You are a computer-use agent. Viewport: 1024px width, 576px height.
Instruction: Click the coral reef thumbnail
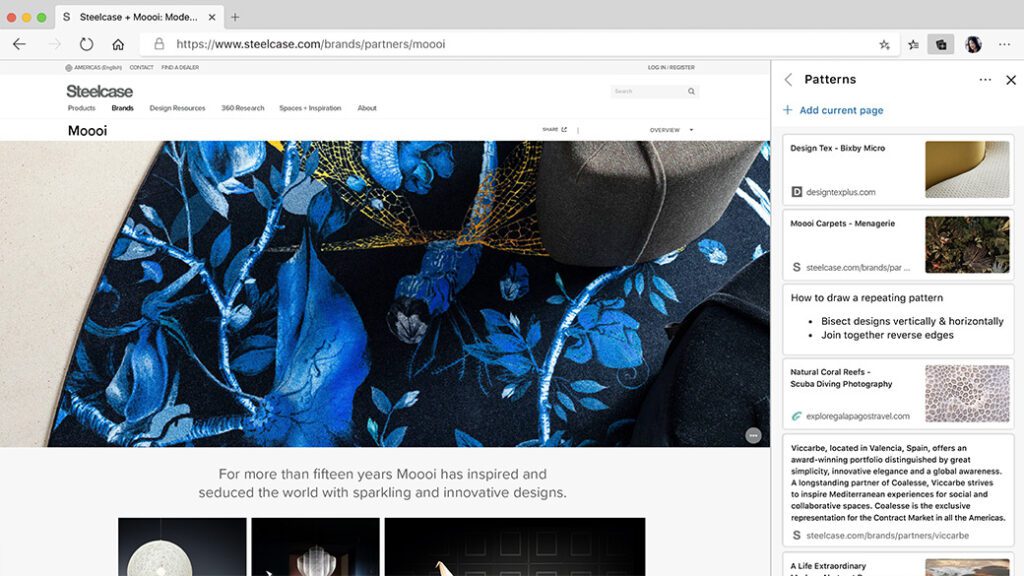(x=967, y=393)
